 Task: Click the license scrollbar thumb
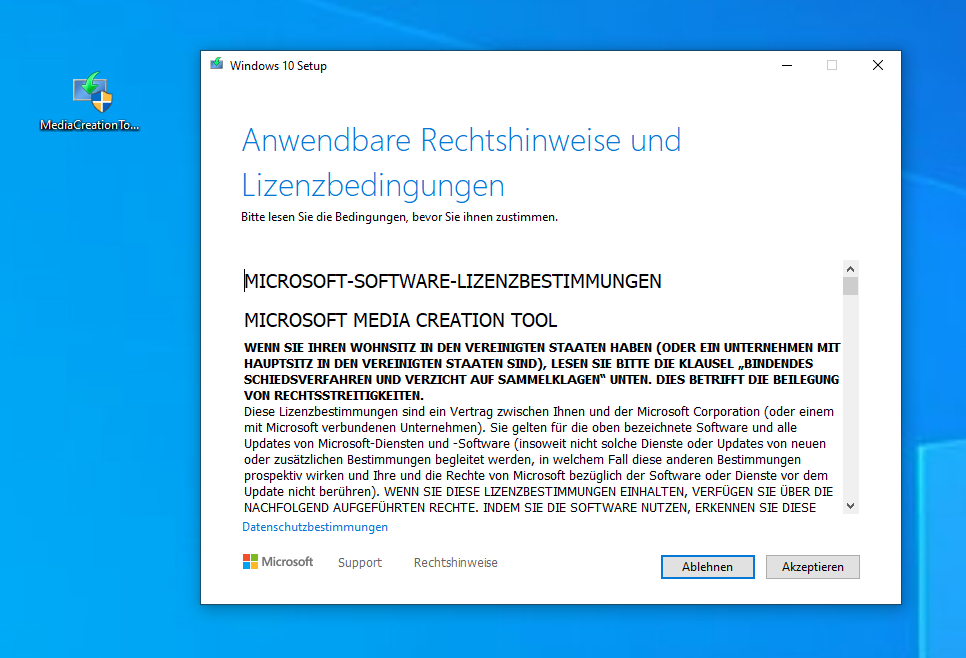[850, 287]
